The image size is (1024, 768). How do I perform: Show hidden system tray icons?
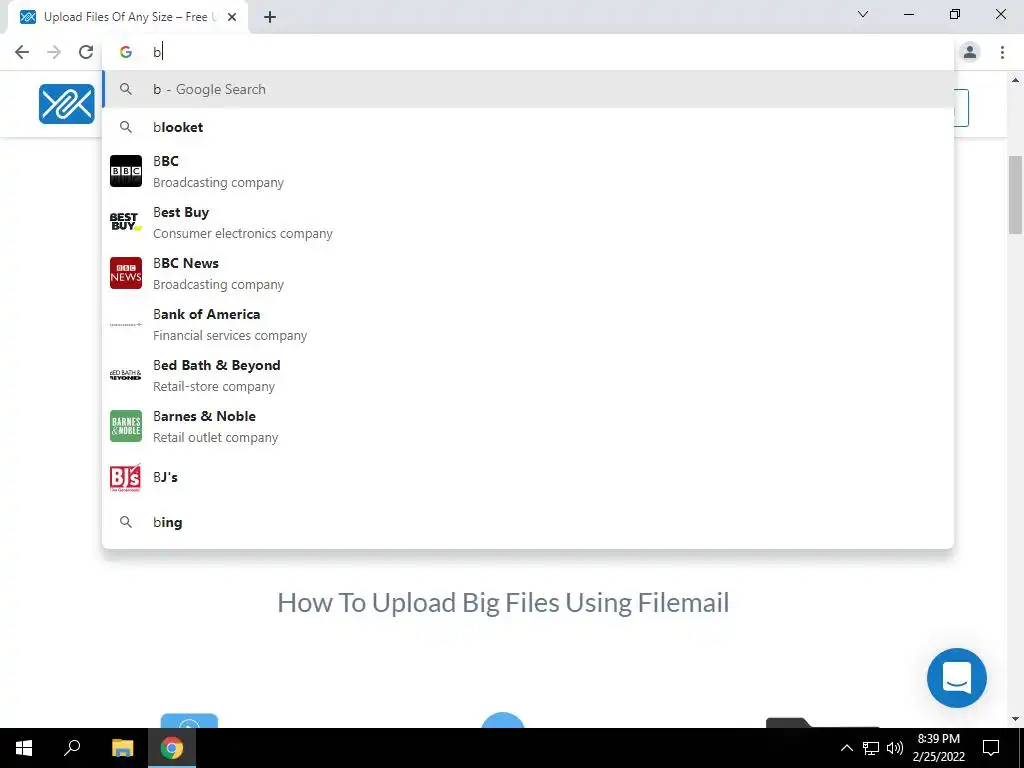pyautogui.click(x=846, y=748)
